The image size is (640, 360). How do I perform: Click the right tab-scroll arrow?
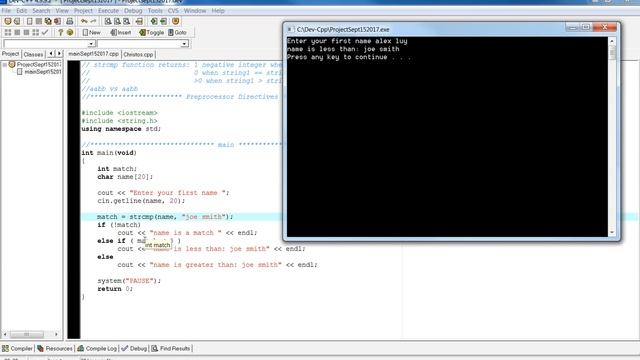tap(59, 54)
